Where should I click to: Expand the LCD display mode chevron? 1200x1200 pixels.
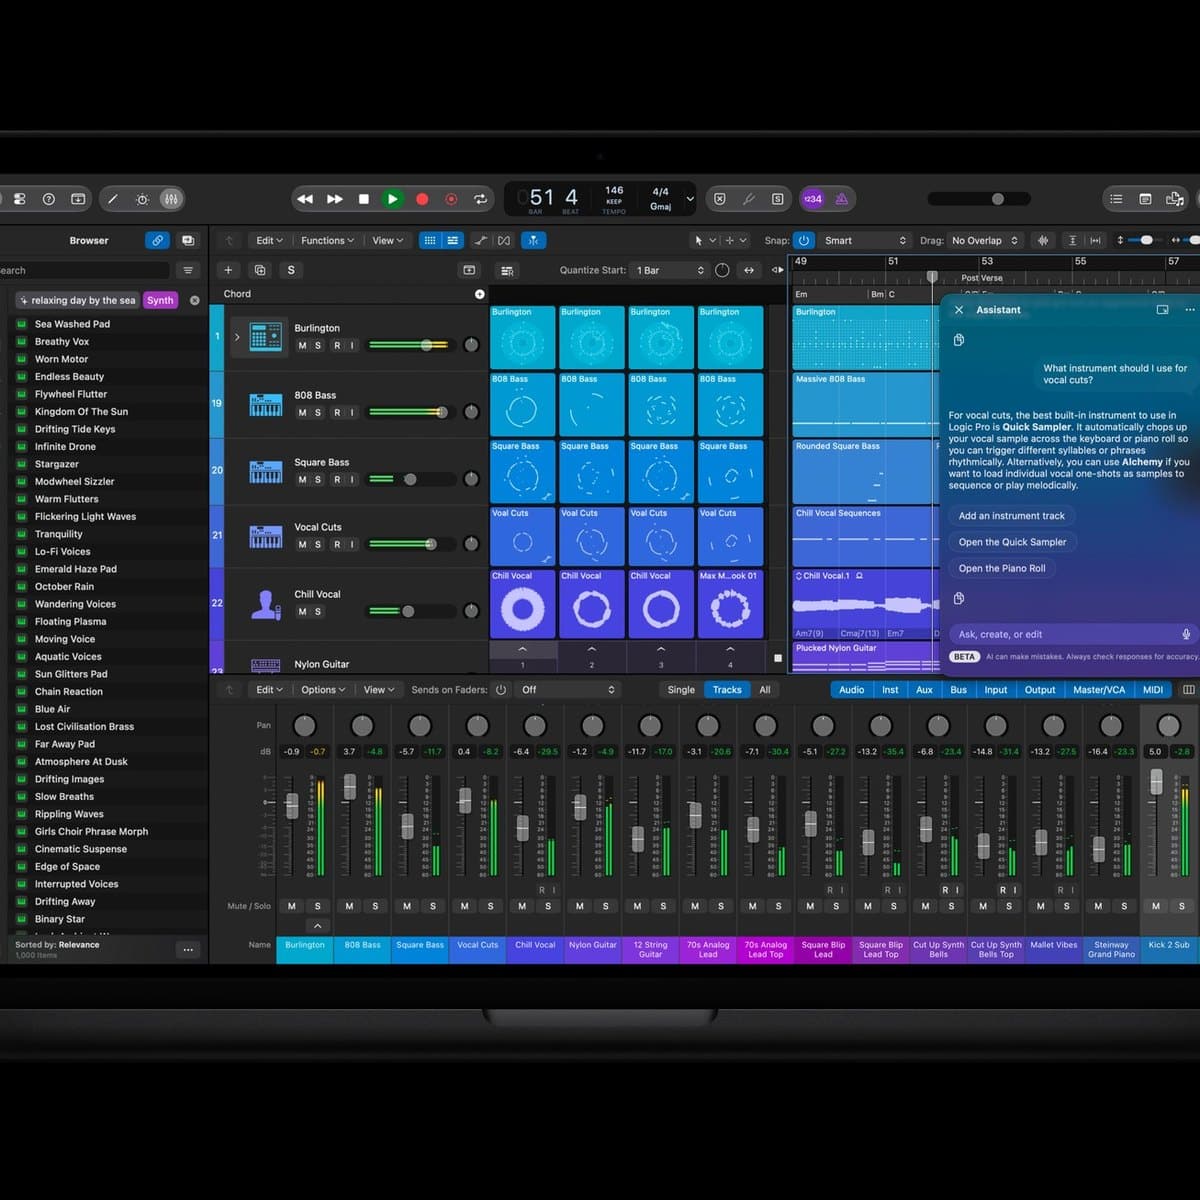tap(690, 199)
